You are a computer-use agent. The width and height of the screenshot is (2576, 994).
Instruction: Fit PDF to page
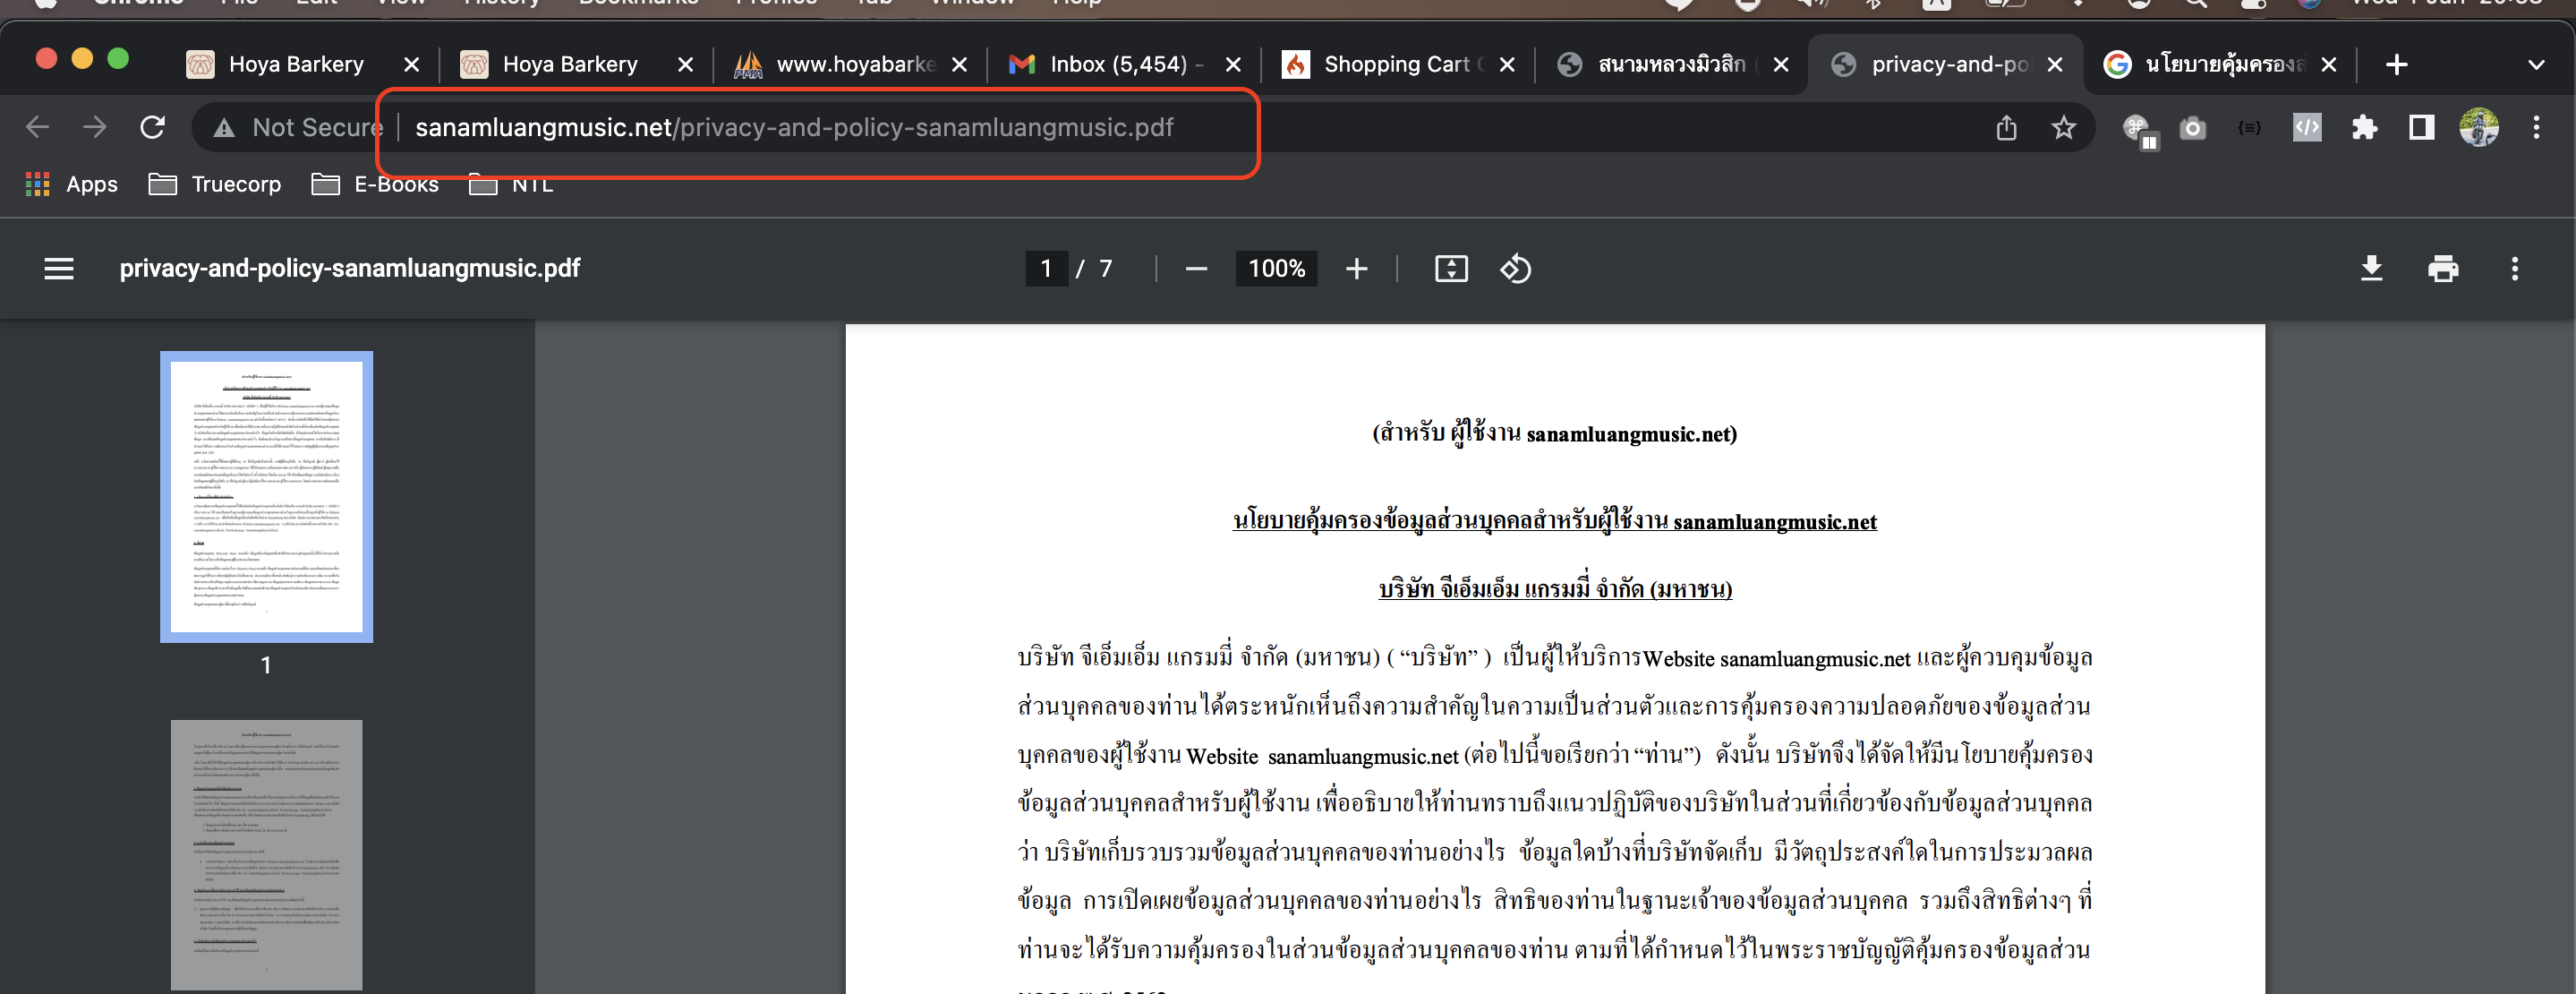[x=1451, y=268]
